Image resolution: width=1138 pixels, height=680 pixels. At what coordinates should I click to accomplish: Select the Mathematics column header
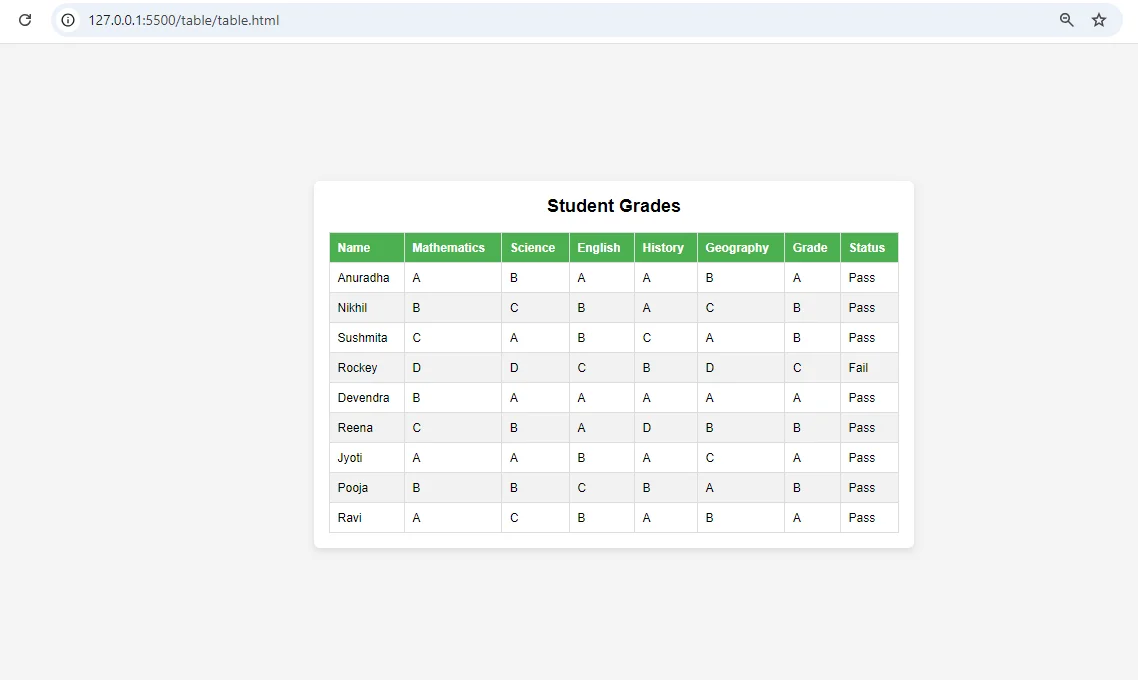[450, 247]
